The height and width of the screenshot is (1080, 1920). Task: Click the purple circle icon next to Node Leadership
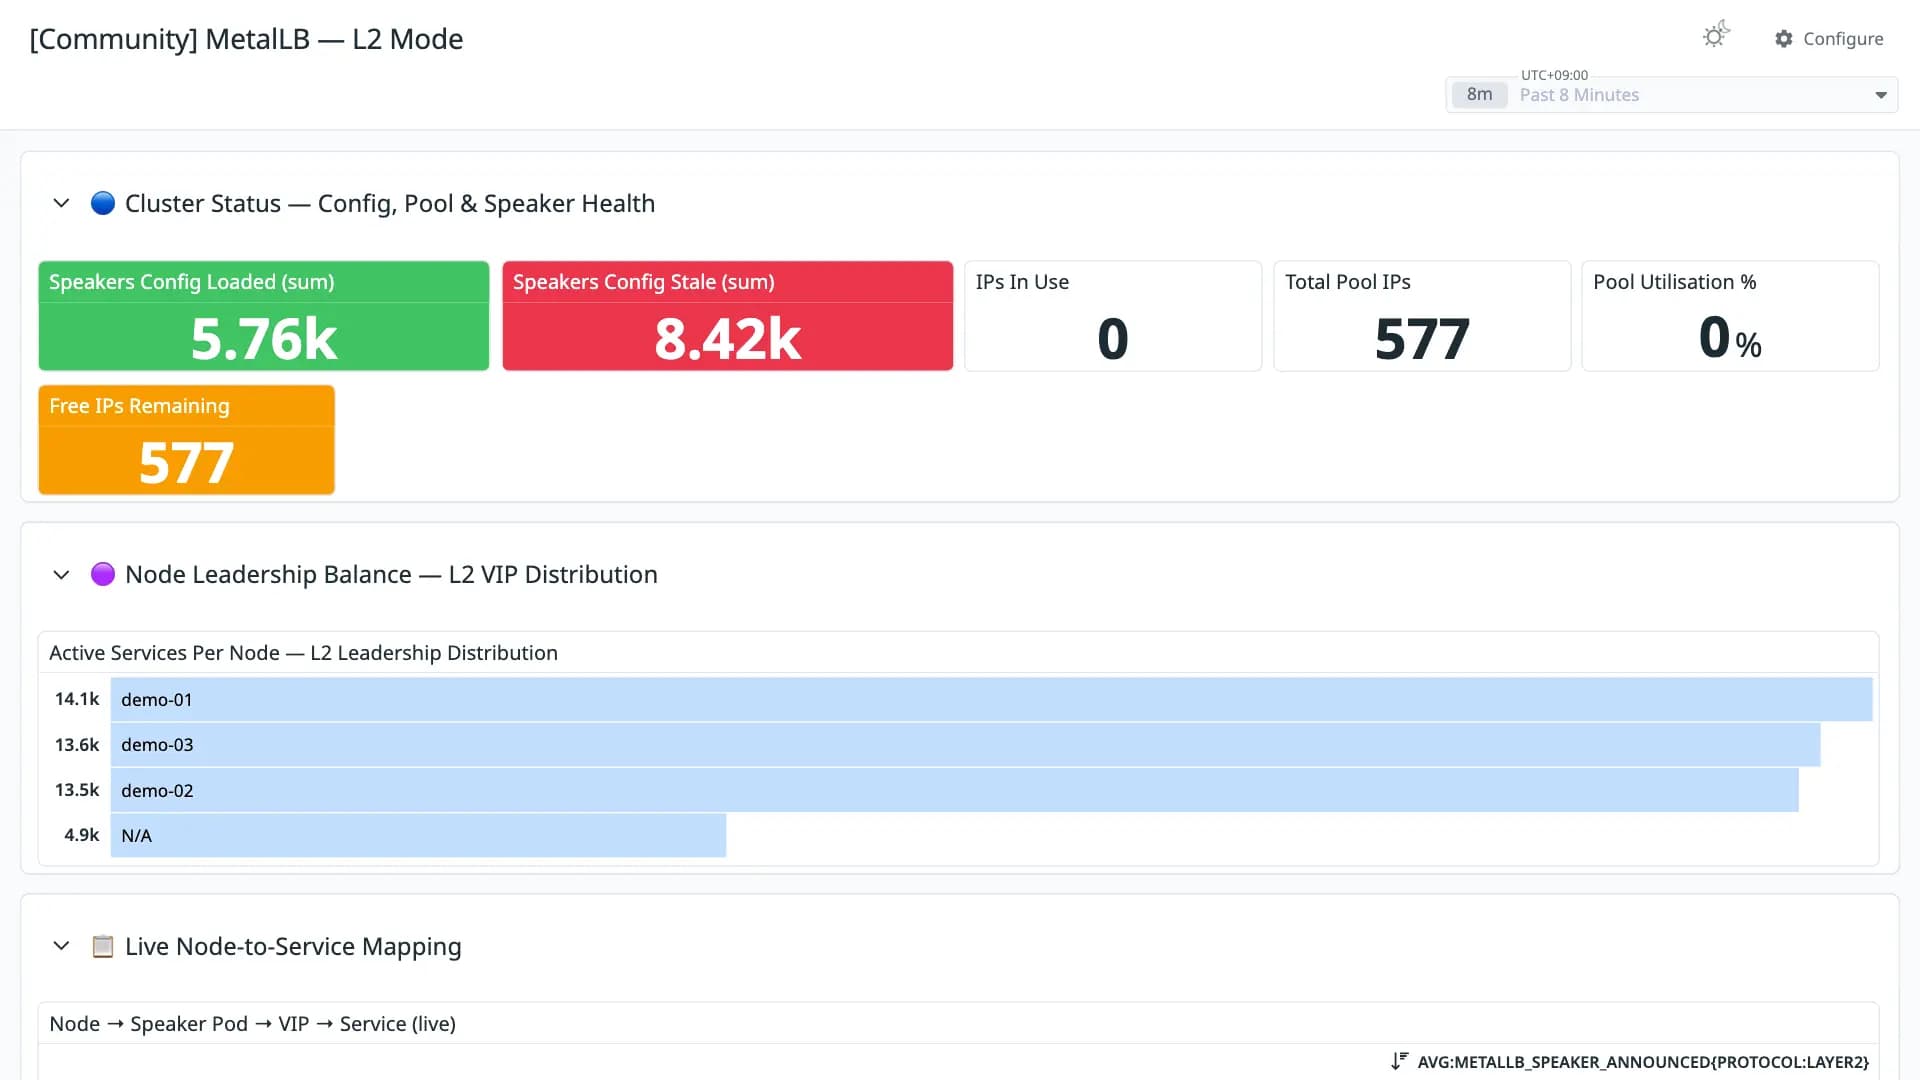click(x=103, y=574)
